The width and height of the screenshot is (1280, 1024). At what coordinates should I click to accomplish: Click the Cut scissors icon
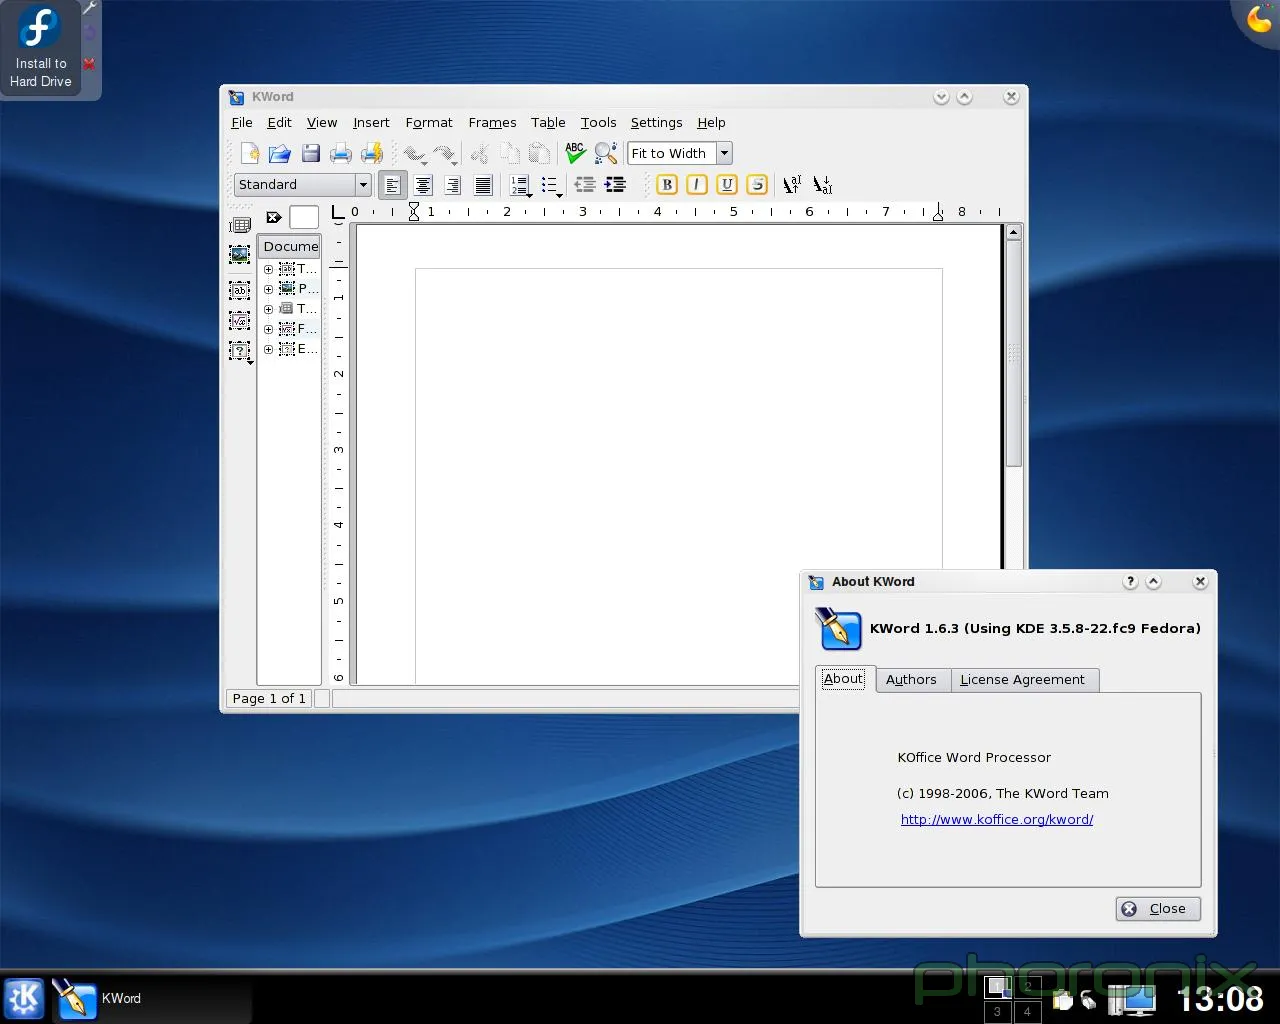tap(480, 153)
